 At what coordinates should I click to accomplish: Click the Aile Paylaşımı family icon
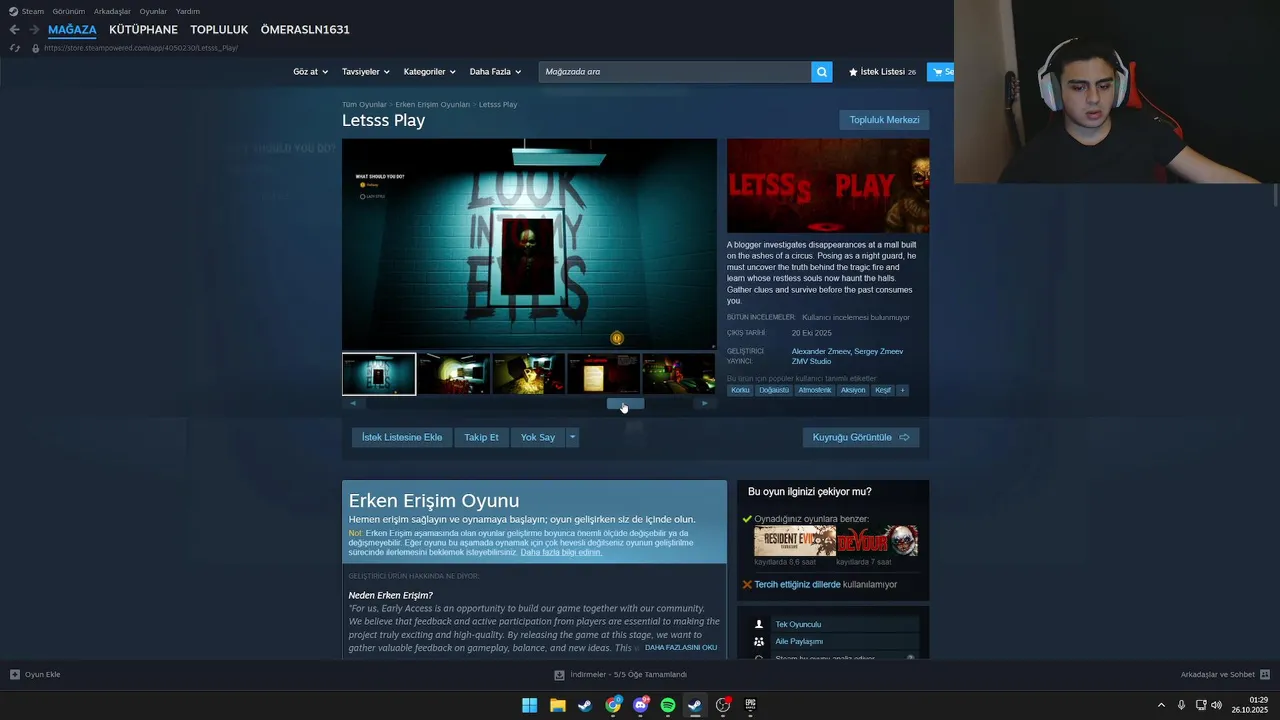click(759, 641)
